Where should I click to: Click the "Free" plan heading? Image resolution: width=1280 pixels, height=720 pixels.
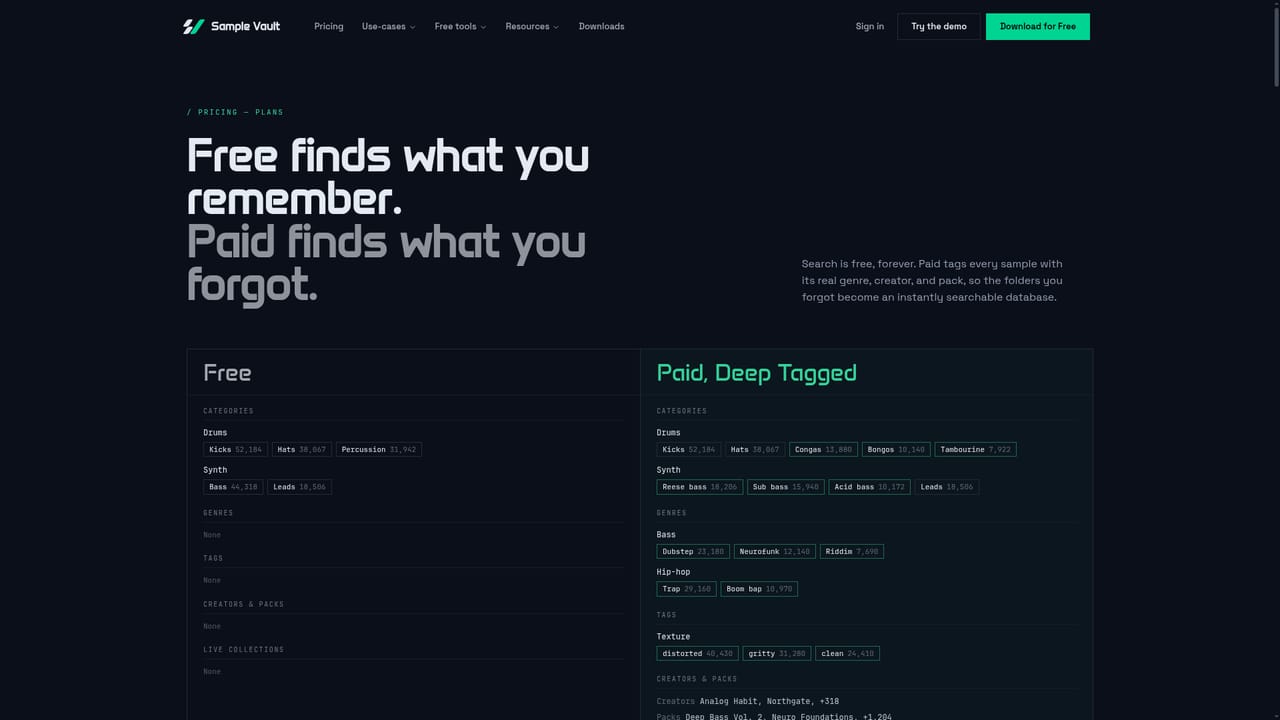point(227,373)
